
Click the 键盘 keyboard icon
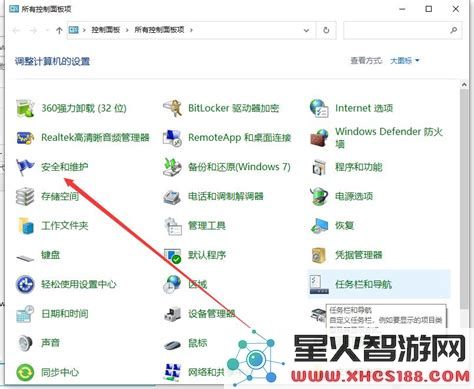25,257
